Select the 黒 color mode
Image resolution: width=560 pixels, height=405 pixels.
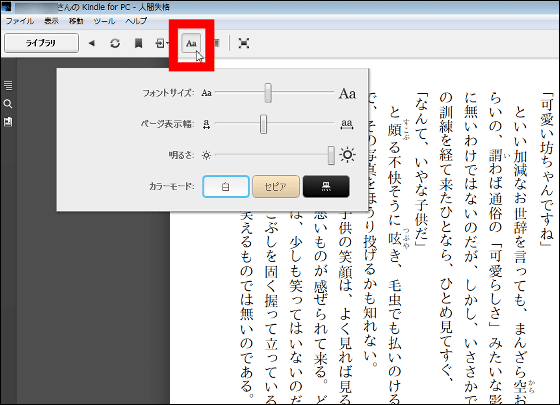(326, 186)
